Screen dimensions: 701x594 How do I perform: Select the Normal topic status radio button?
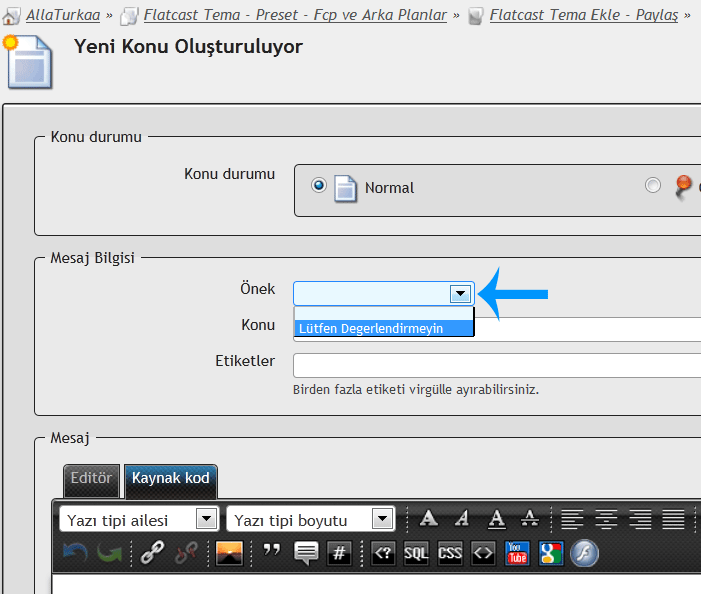[319, 185]
